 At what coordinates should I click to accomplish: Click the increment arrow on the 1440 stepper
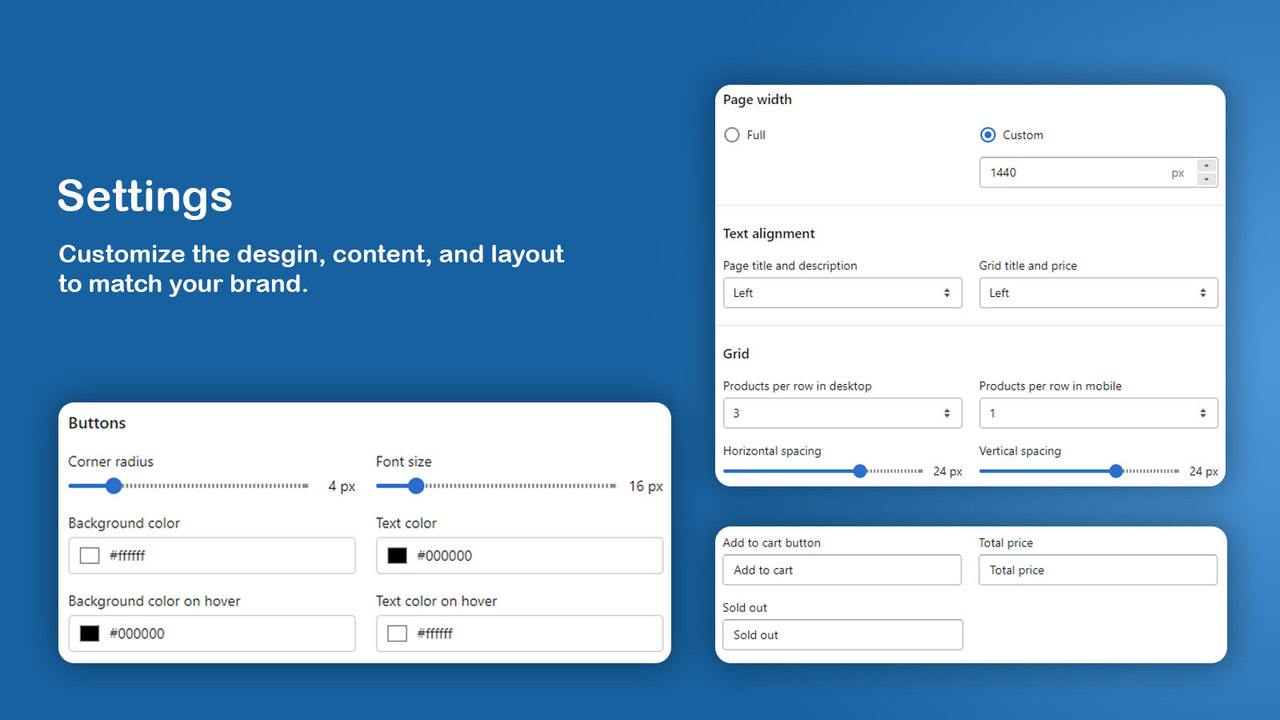point(1207,166)
